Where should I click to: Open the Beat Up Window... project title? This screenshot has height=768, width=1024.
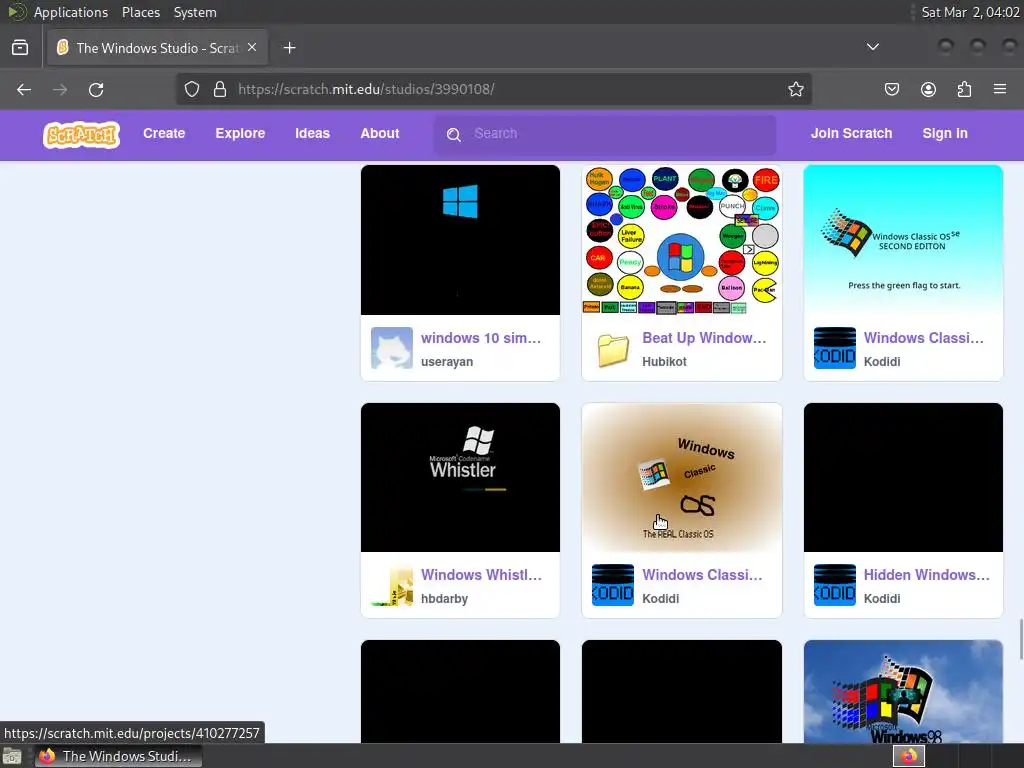(704, 338)
